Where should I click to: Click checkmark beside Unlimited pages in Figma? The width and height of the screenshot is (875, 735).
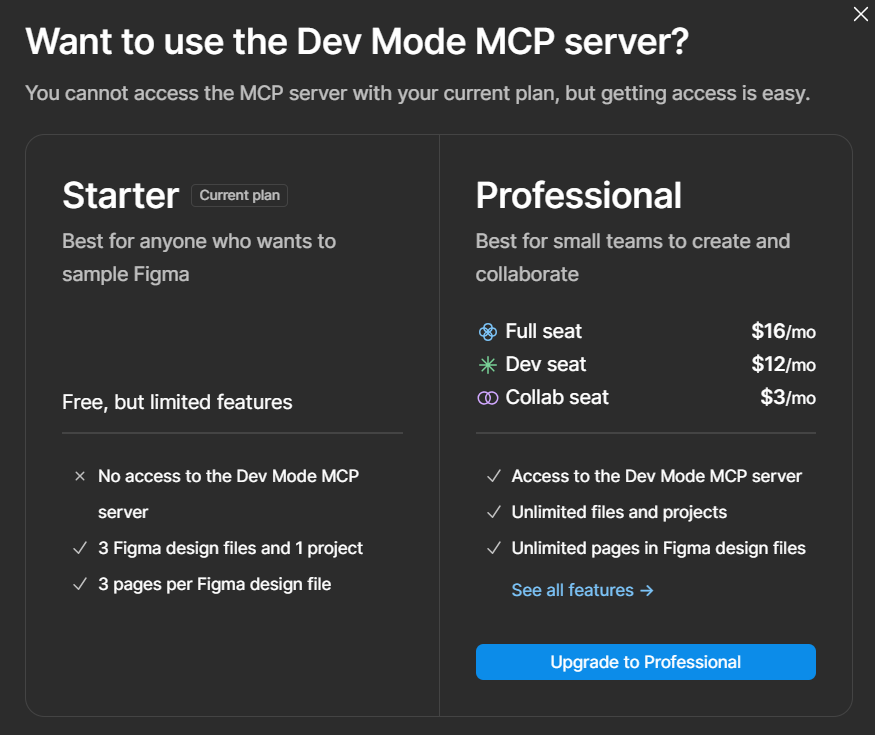[494, 548]
